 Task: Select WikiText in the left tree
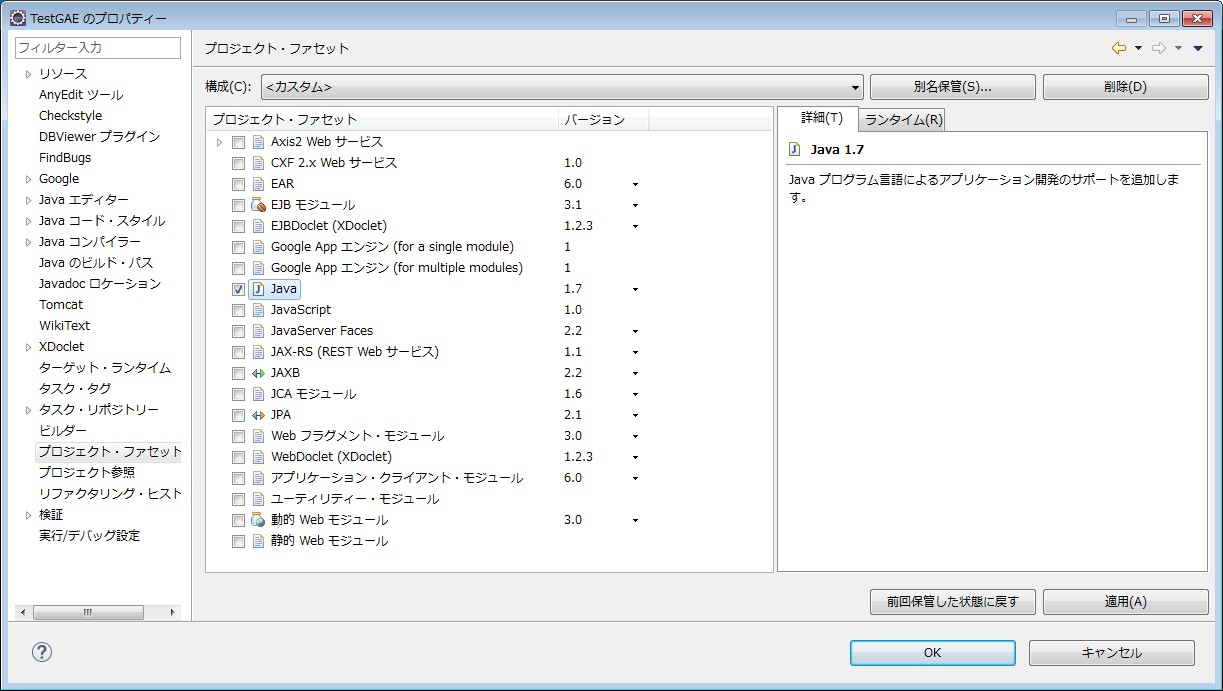click(x=65, y=326)
